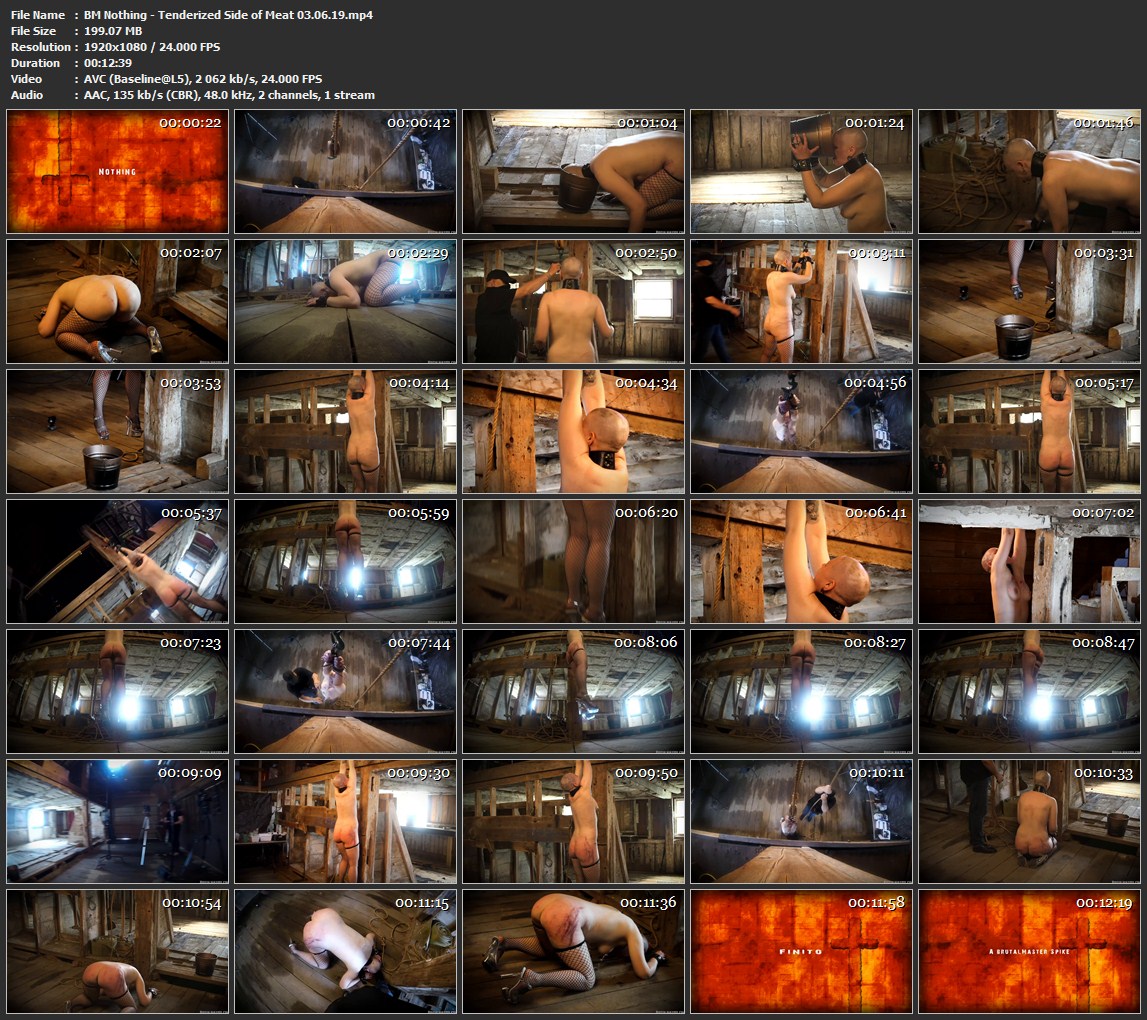Screen dimensions: 1147x1020
Task: Select the thumbnail stamped 00:07:44
Action: (x=345, y=691)
